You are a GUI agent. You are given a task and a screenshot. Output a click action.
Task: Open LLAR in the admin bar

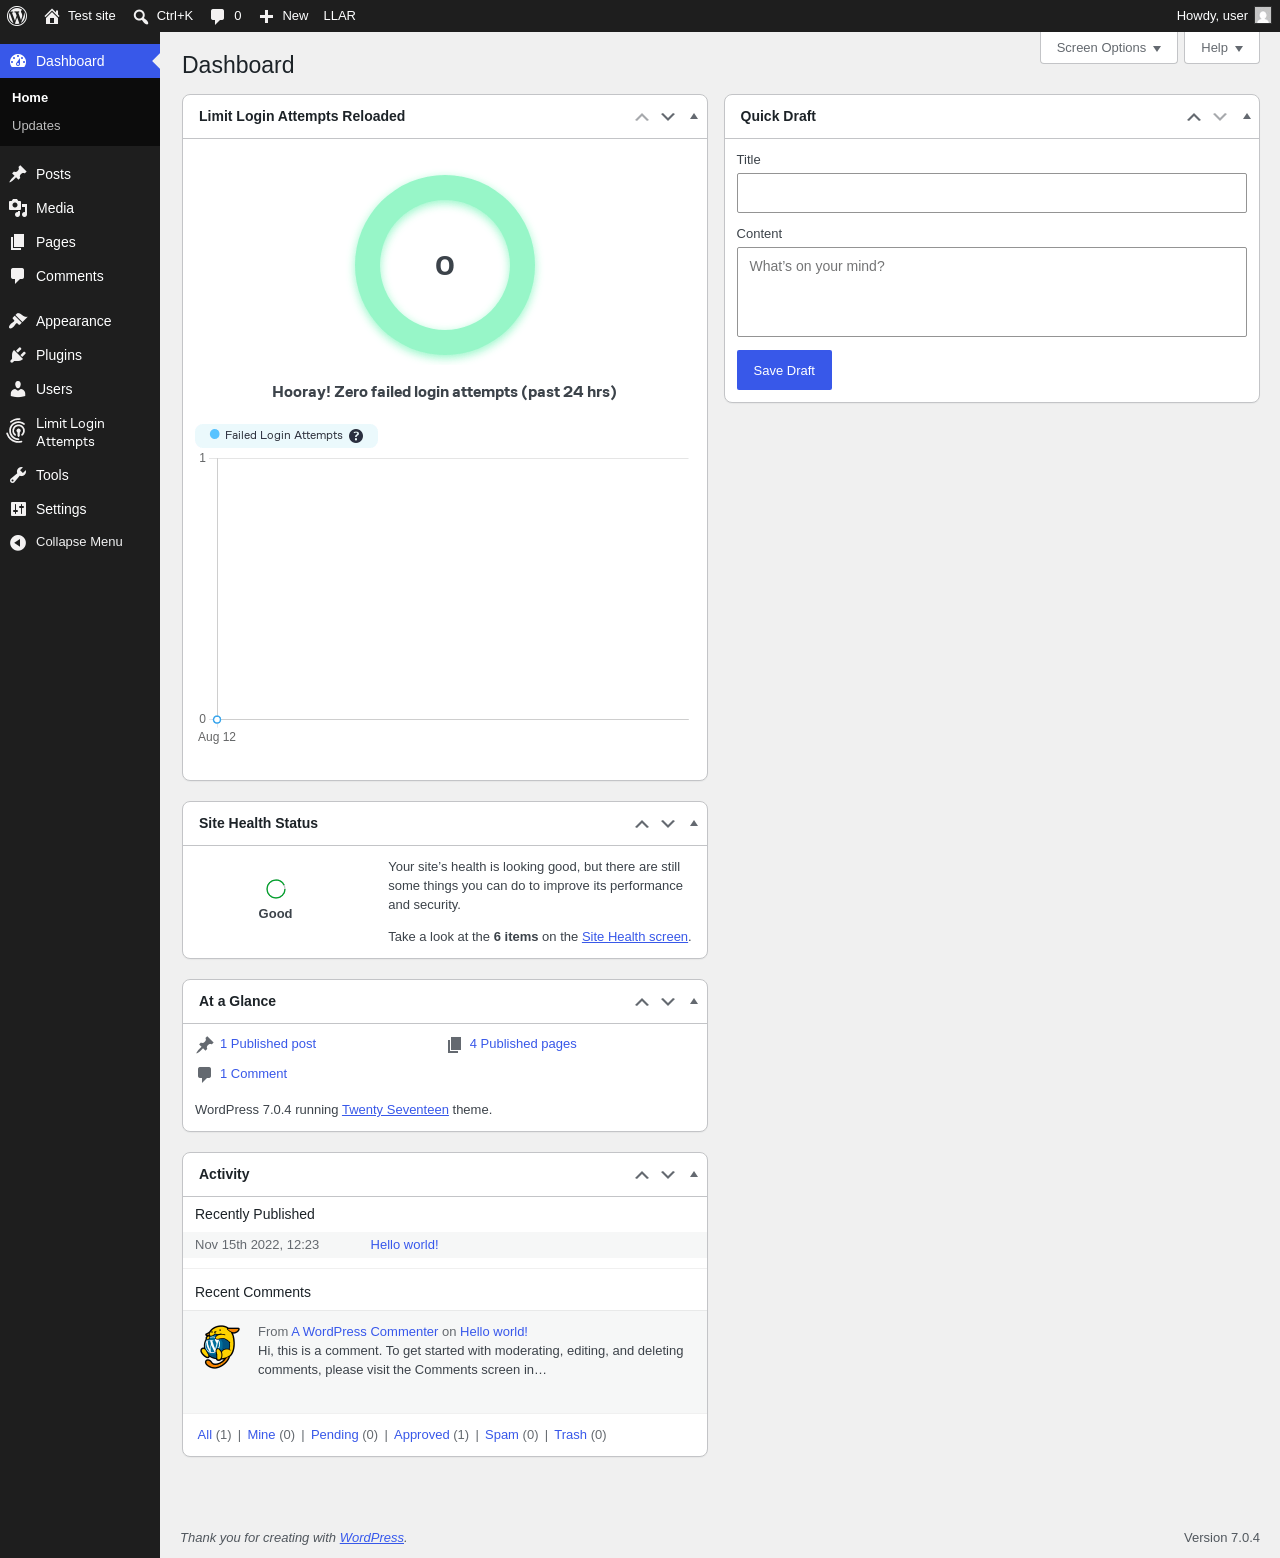[x=339, y=16]
